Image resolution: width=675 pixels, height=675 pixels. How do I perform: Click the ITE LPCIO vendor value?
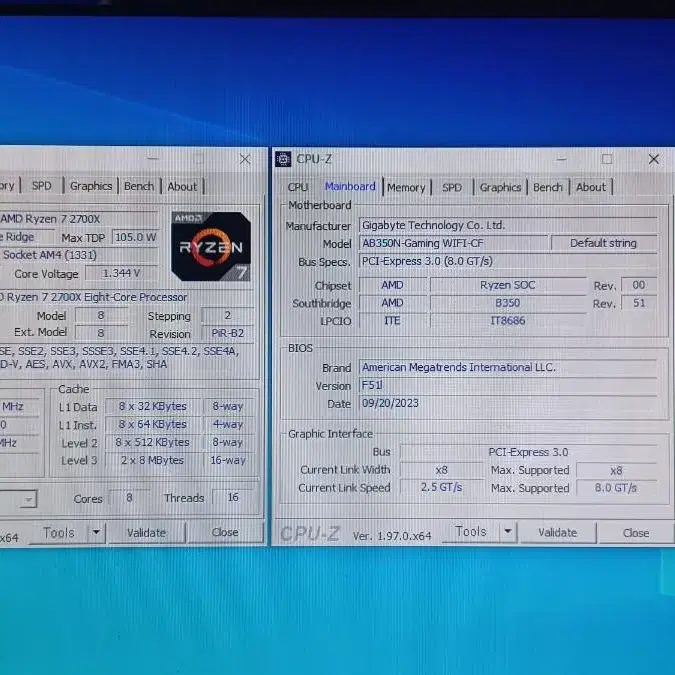[392, 321]
